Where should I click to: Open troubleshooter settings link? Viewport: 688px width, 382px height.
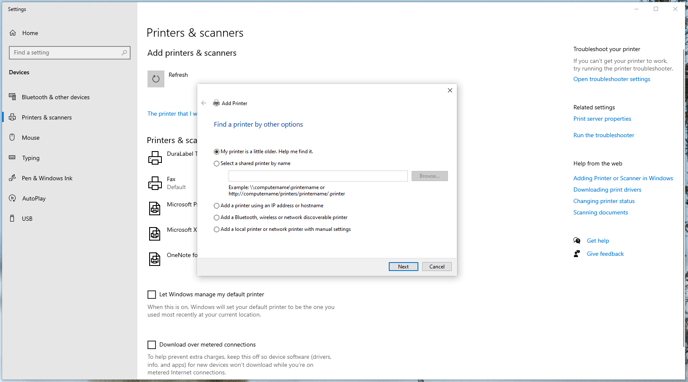click(x=612, y=79)
